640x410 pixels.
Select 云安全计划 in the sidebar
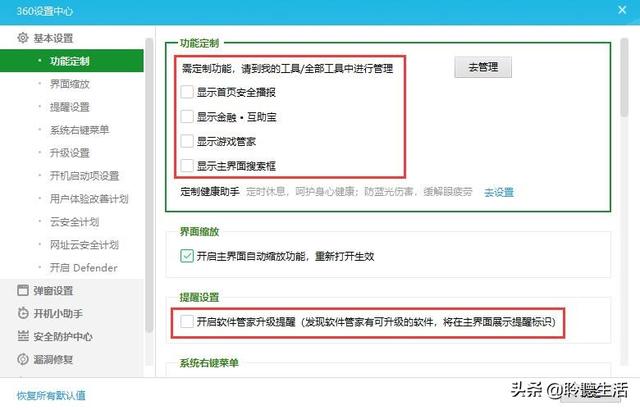(x=74, y=222)
